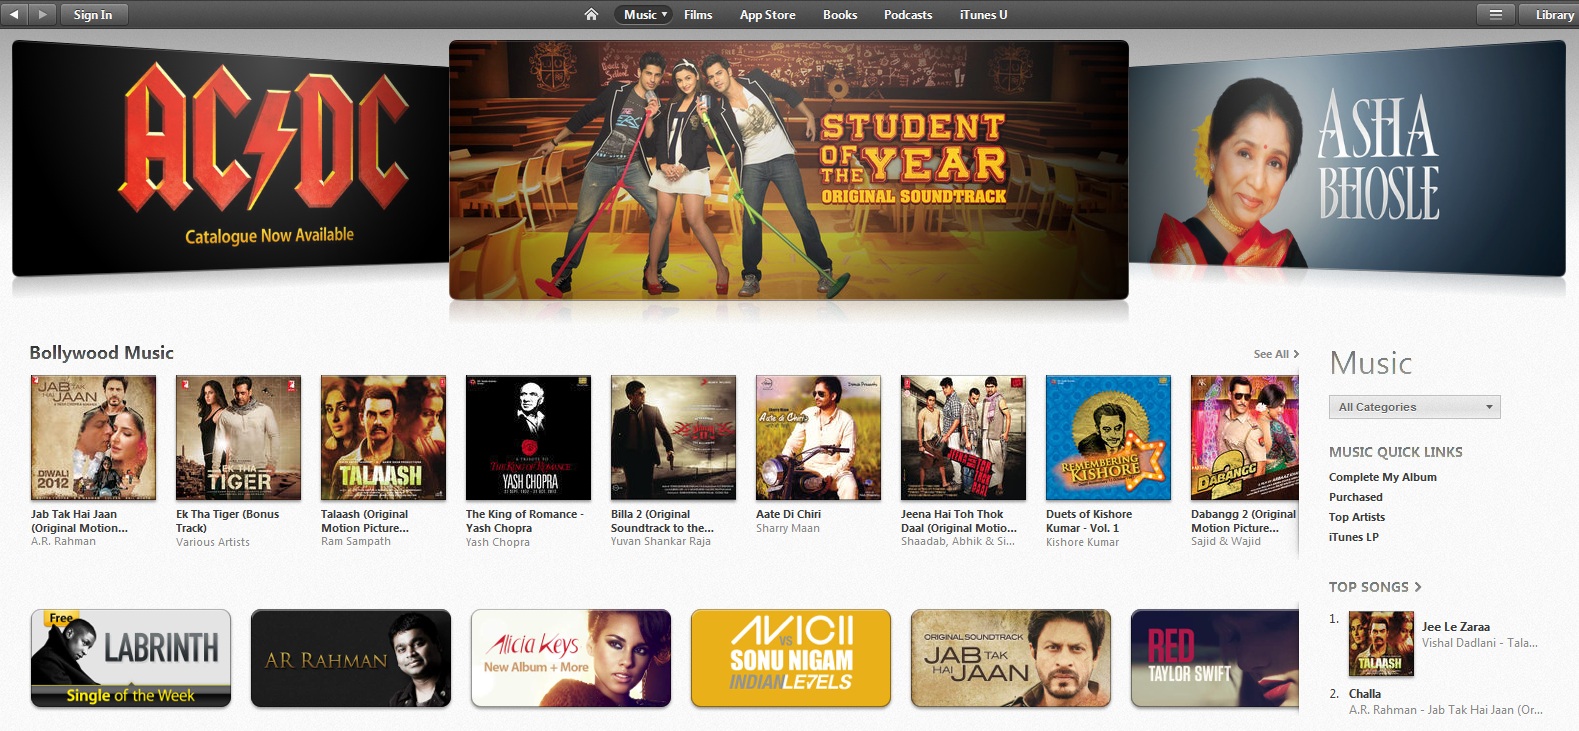Open the Taylor Swift Red tile
Image resolution: width=1579 pixels, height=731 pixels.
(x=1214, y=658)
